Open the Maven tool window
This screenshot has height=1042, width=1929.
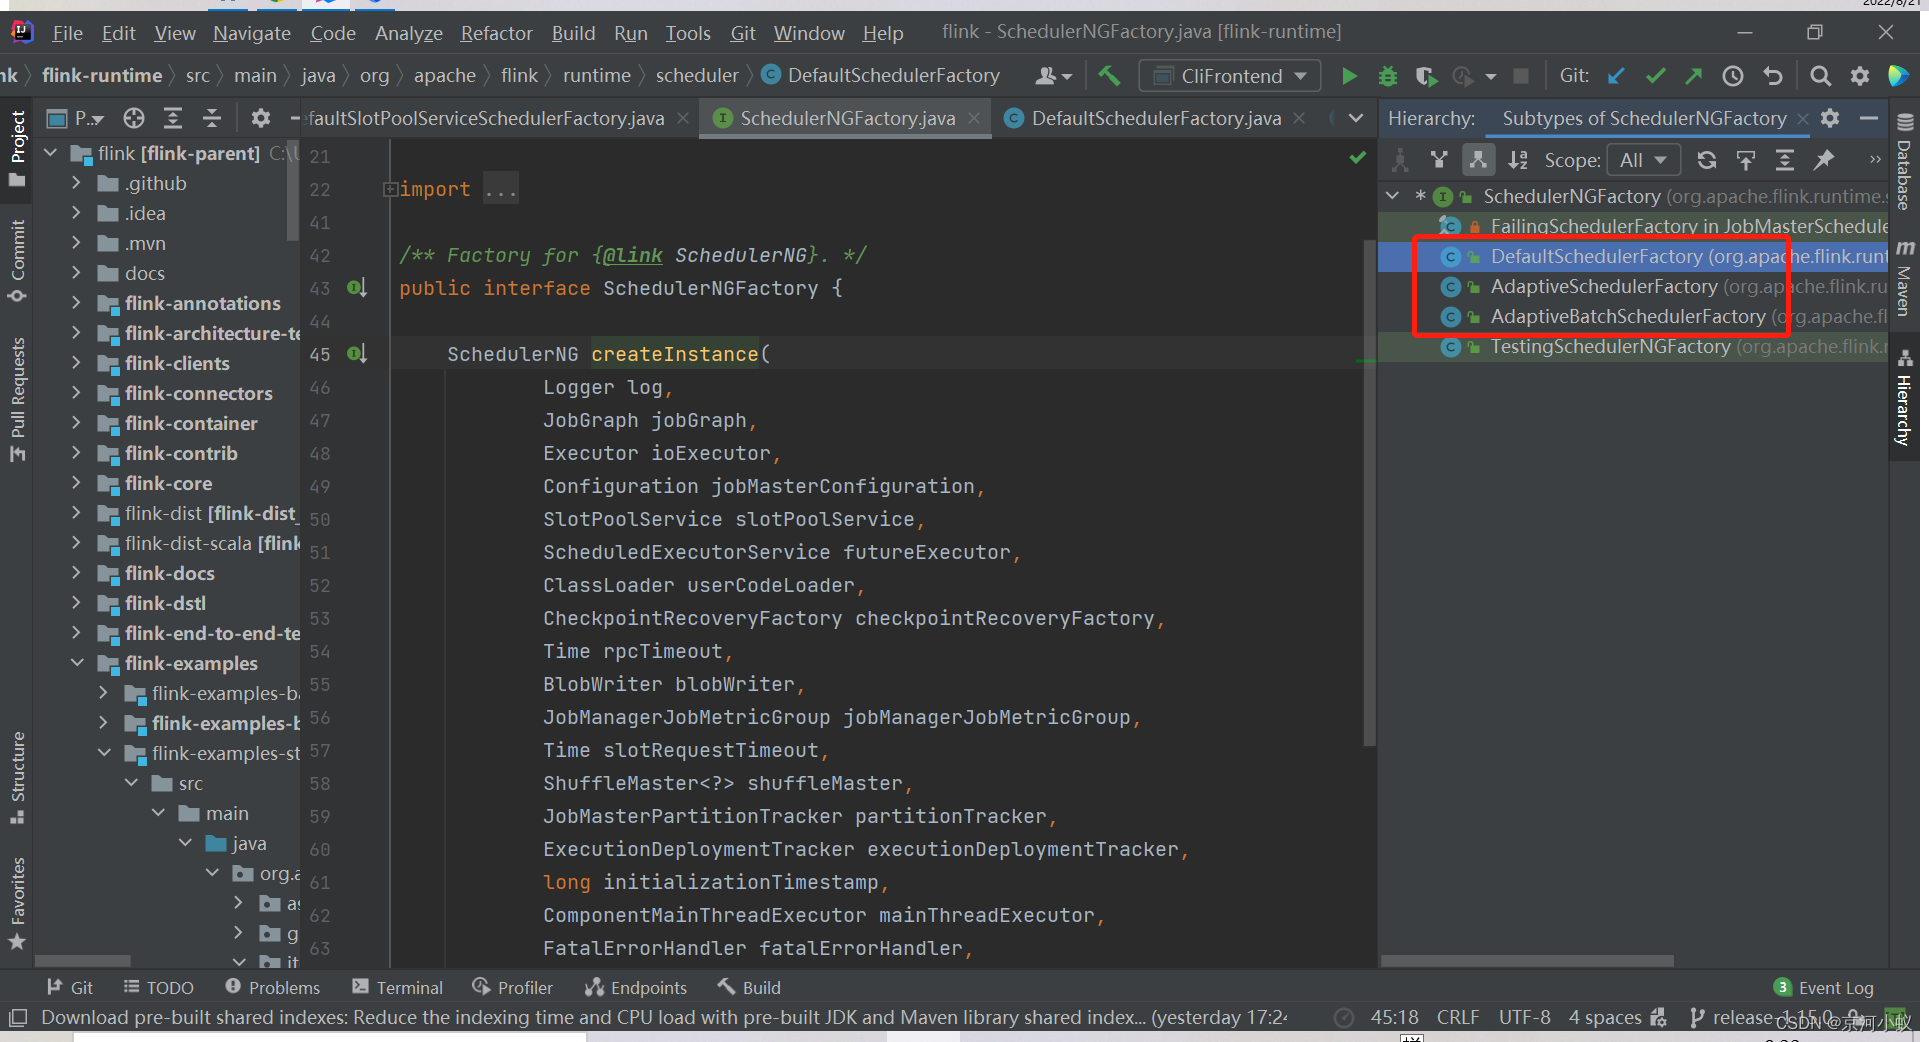(1905, 278)
